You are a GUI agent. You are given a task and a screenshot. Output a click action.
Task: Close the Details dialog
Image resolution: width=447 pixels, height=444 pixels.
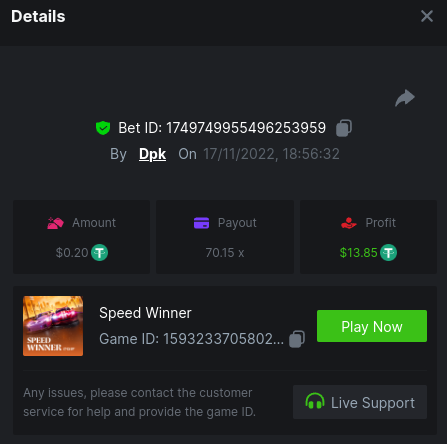coord(427,16)
